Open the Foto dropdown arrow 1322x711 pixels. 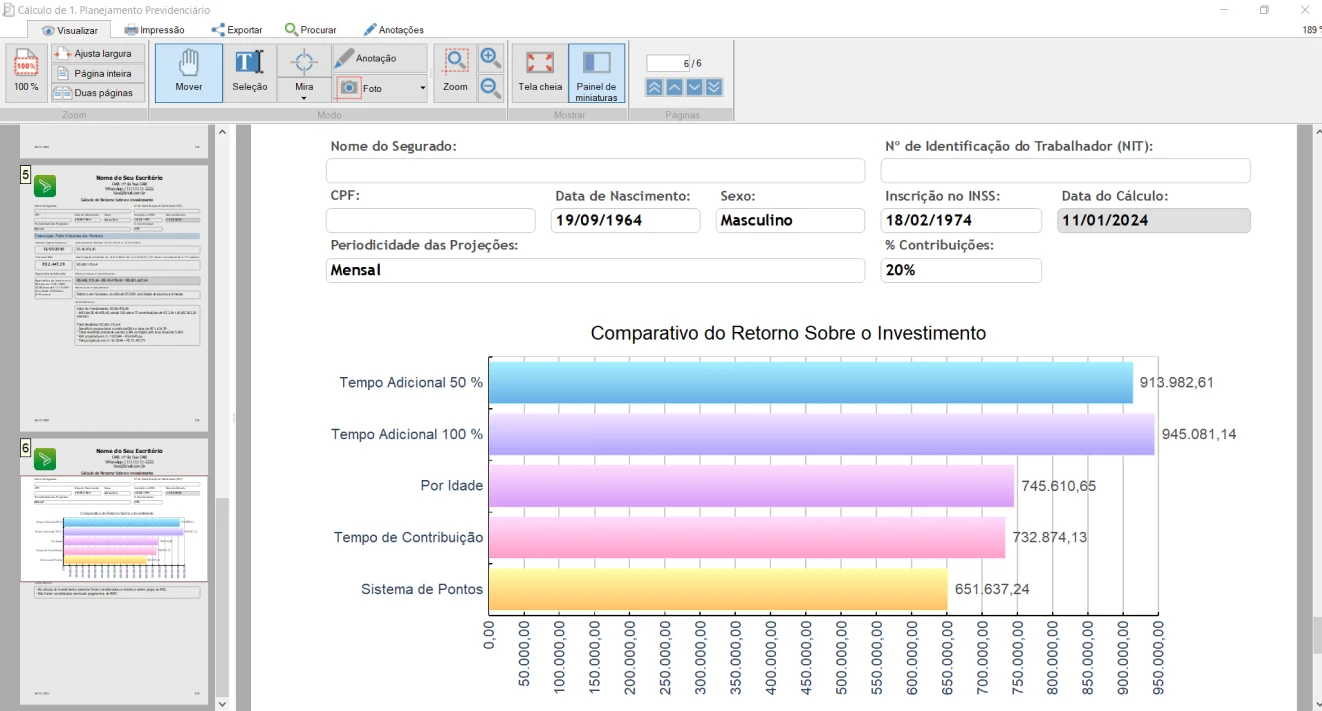pos(422,88)
